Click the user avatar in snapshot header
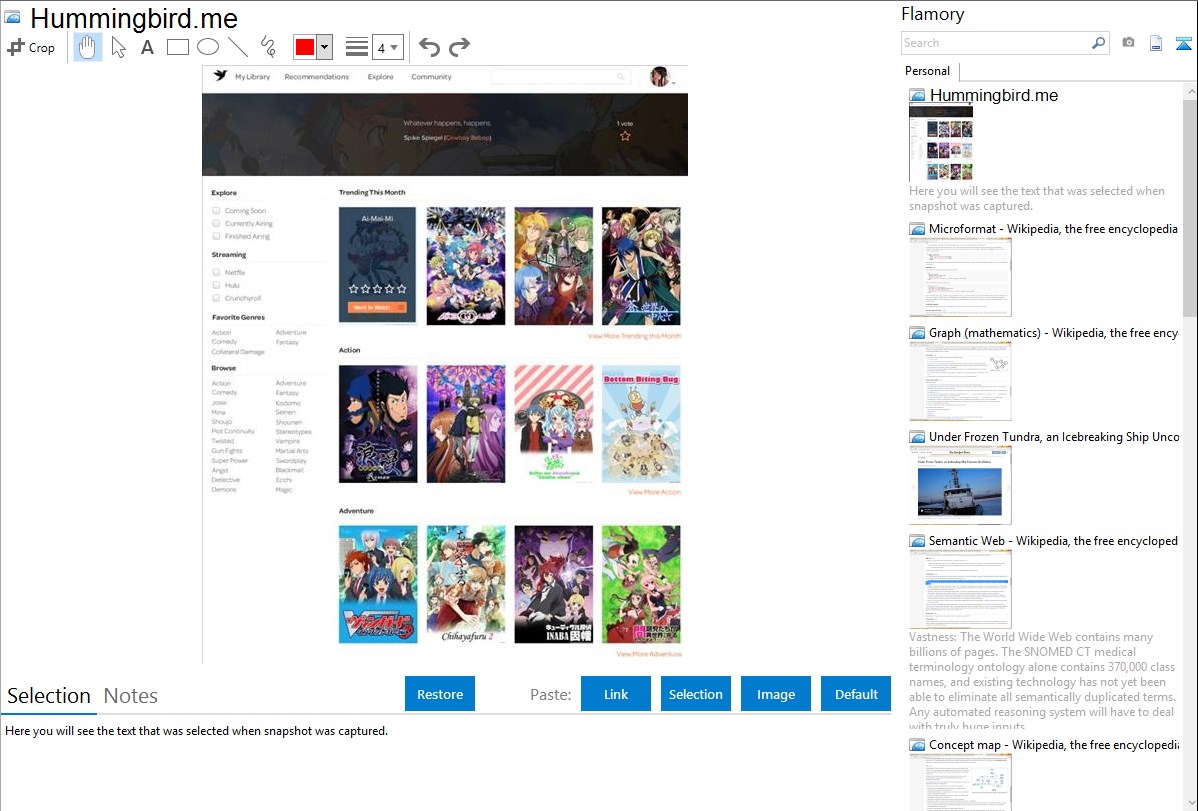The width and height of the screenshot is (1198, 811). [659, 76]
